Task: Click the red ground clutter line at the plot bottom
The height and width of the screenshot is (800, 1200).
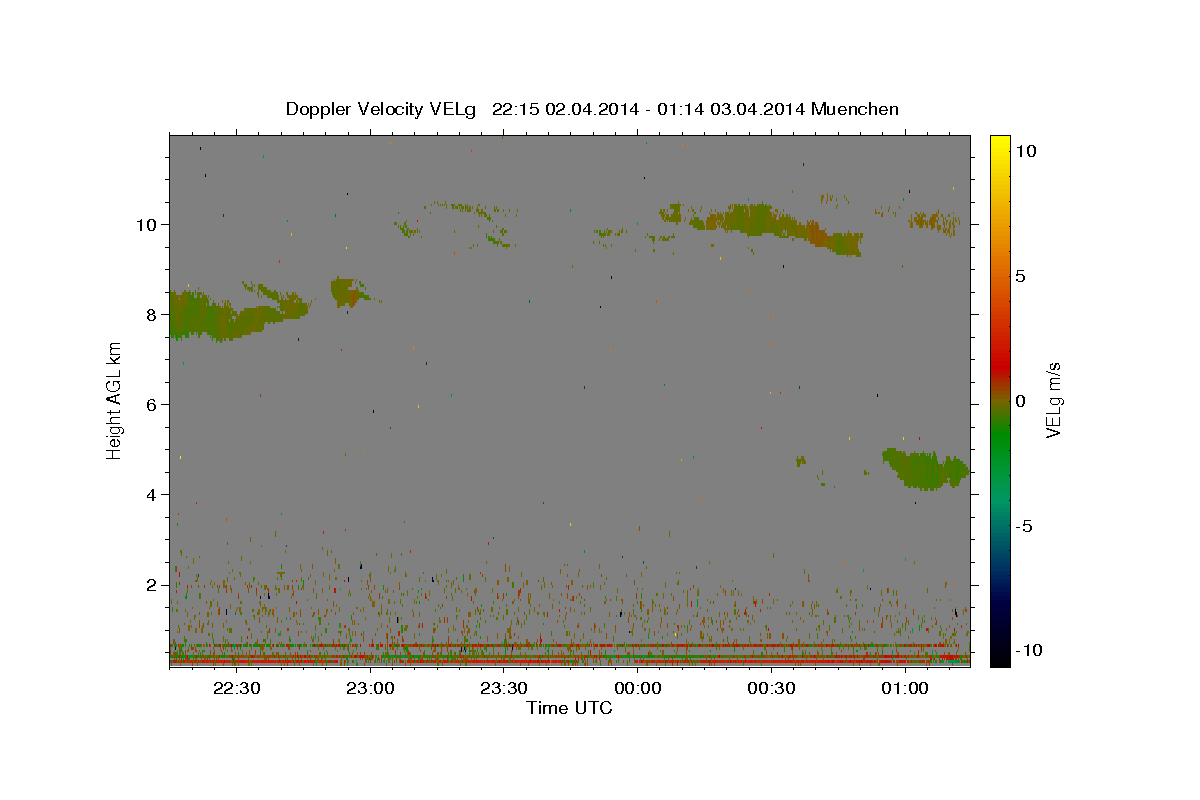Action: [569, 661]
